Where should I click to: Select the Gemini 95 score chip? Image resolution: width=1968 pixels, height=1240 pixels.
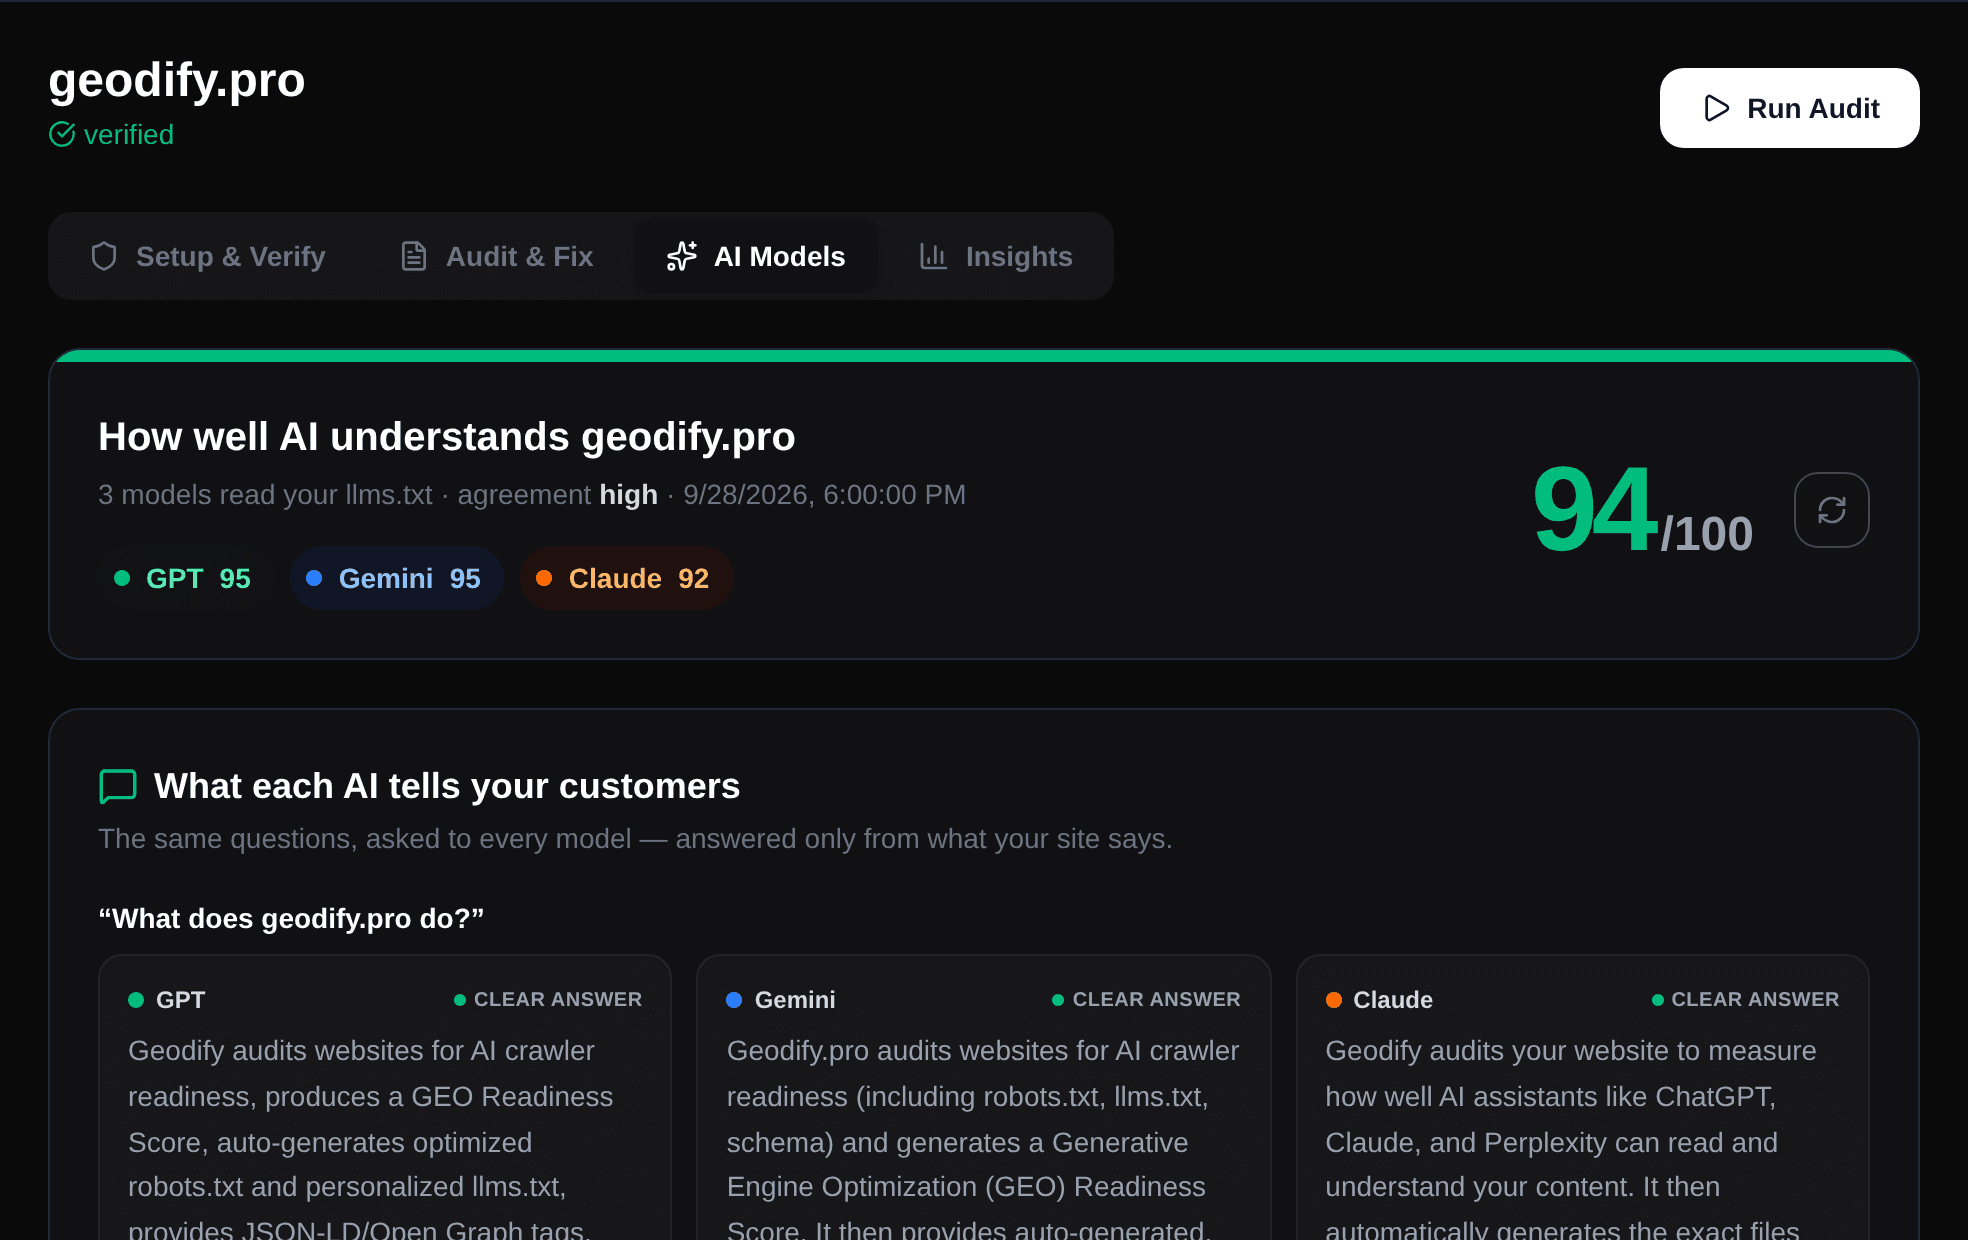pos(396,578)
